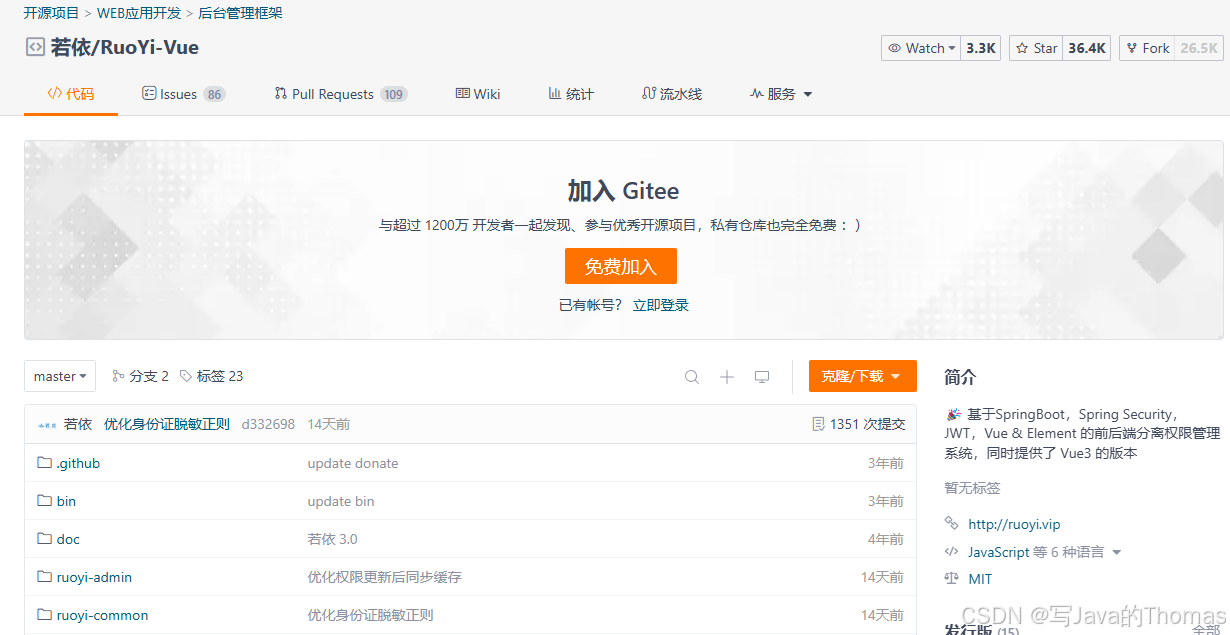Open the Watch dropdown button
Screen dimensions: 1230x635
tap(922, 48)
